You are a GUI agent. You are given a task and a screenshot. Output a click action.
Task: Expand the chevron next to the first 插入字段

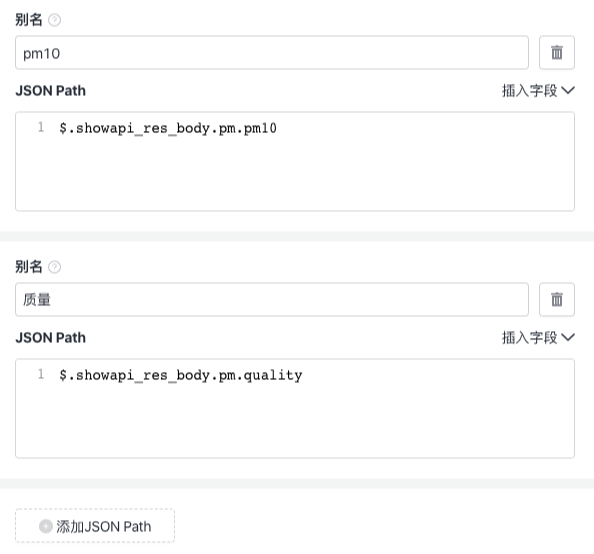pos(568,91)
